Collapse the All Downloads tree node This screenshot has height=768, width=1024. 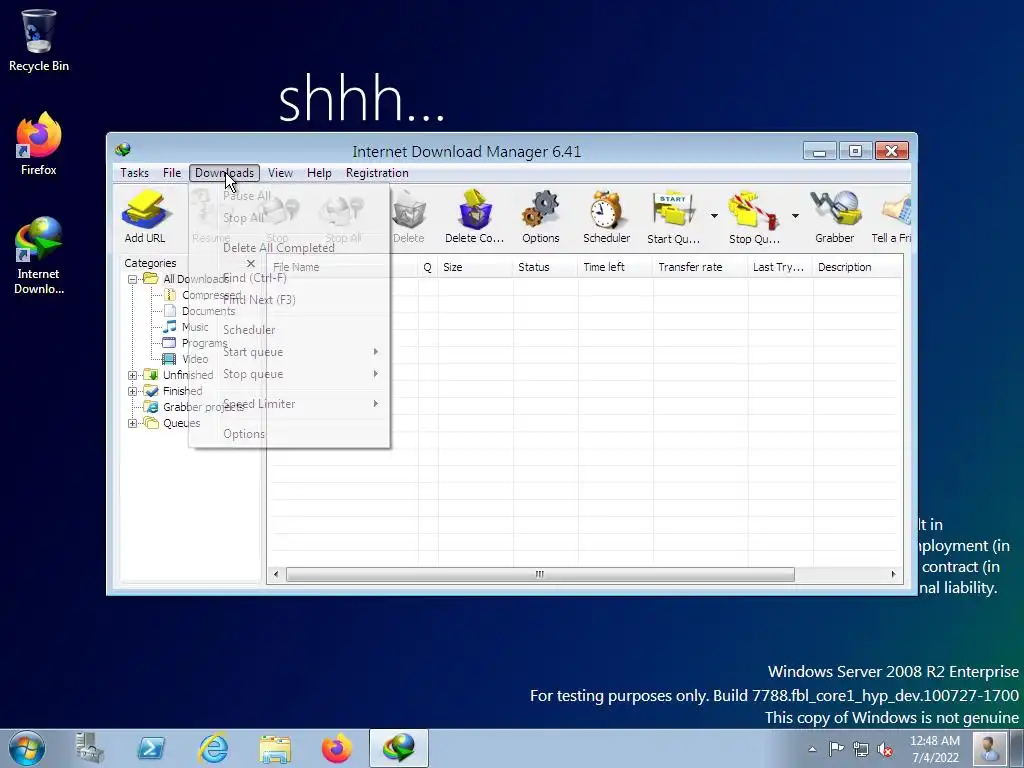click(132, 279)
